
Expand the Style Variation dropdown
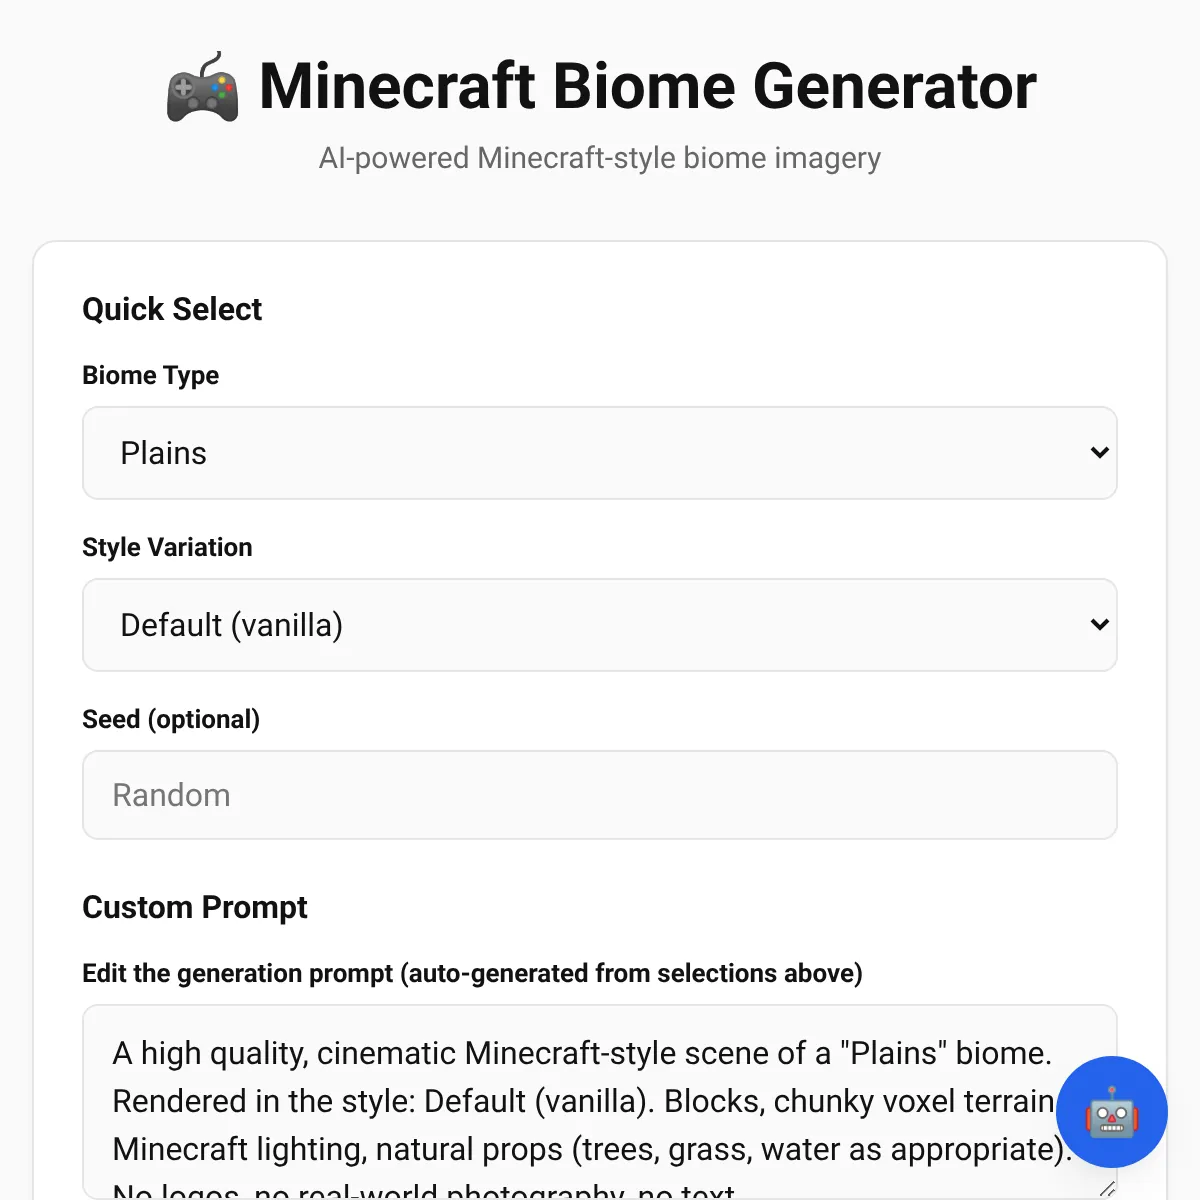598,625
